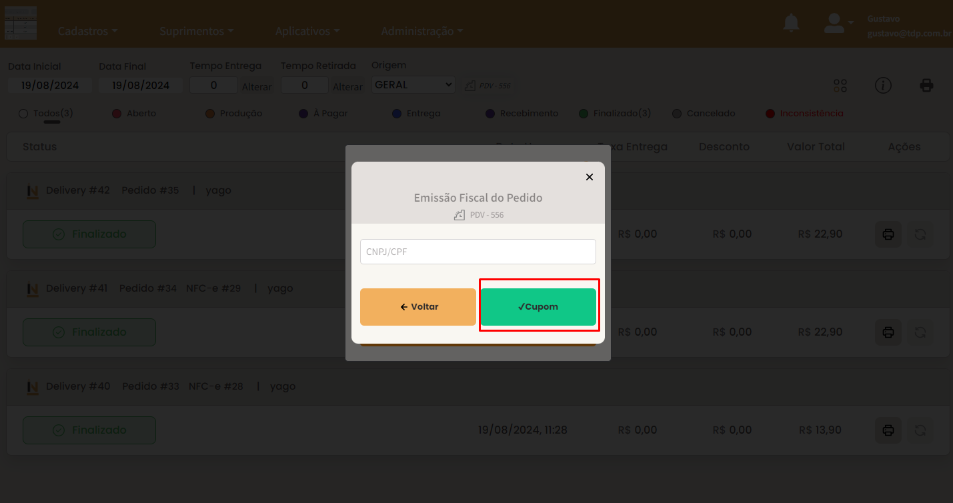Open the Cadastros menu

[88, 31]
